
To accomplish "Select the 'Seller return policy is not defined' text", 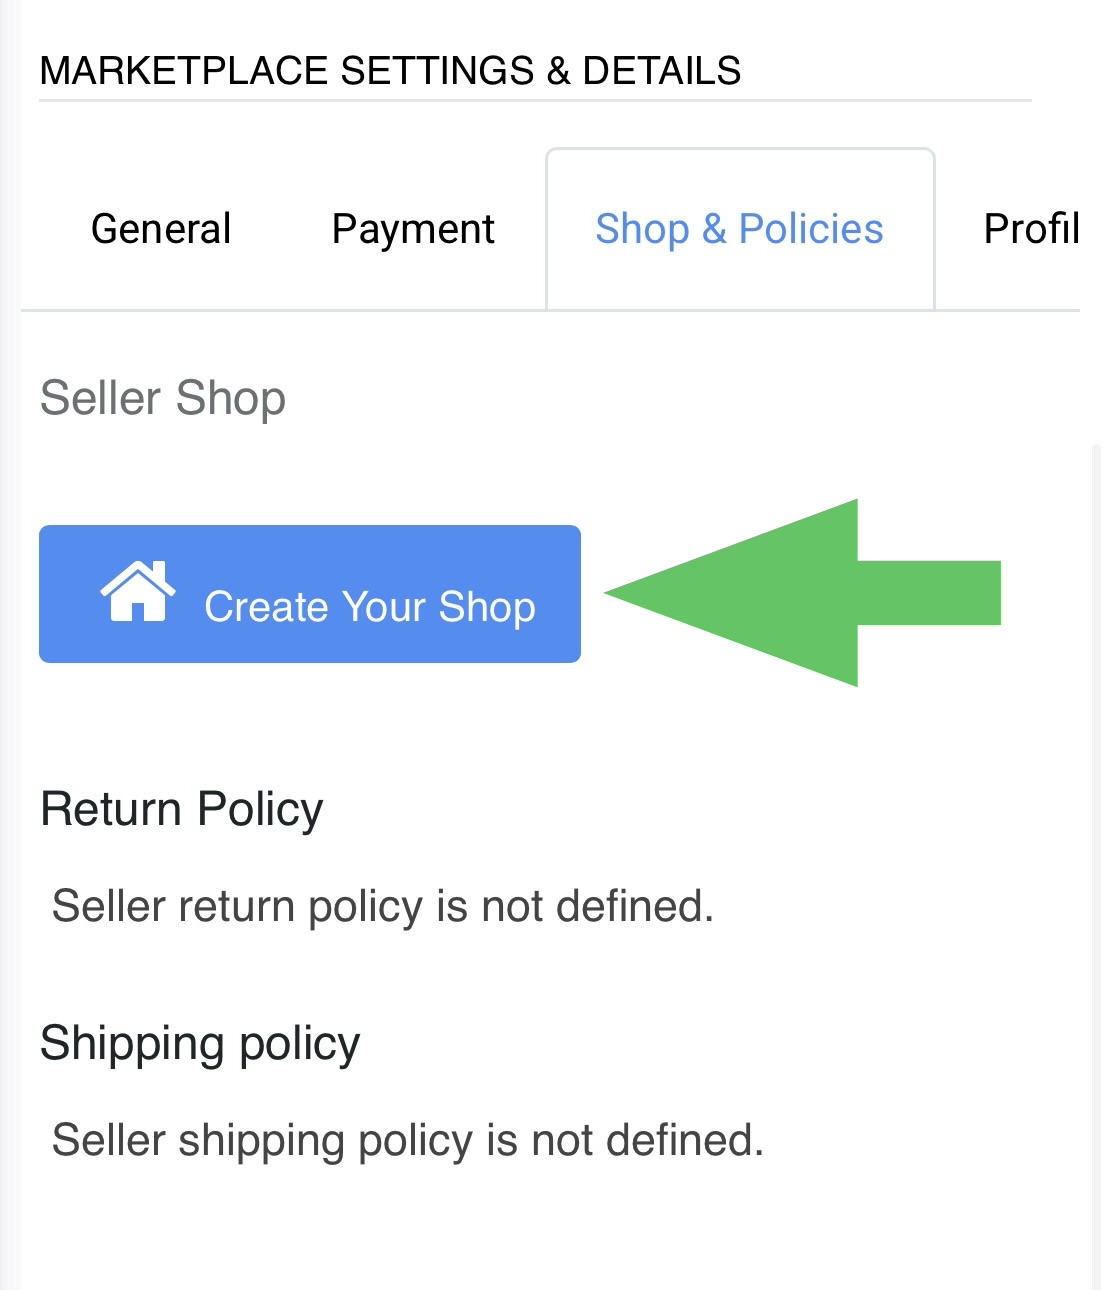I will 382,906.
